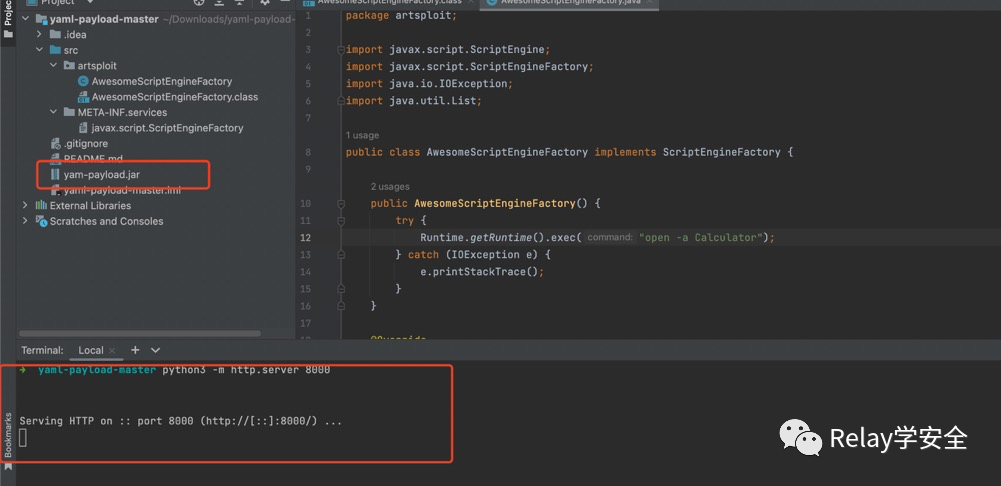Viewport: 1001px width, 486px height.
Task: Click the fold end marker at line 6
Action: [343, 100]
